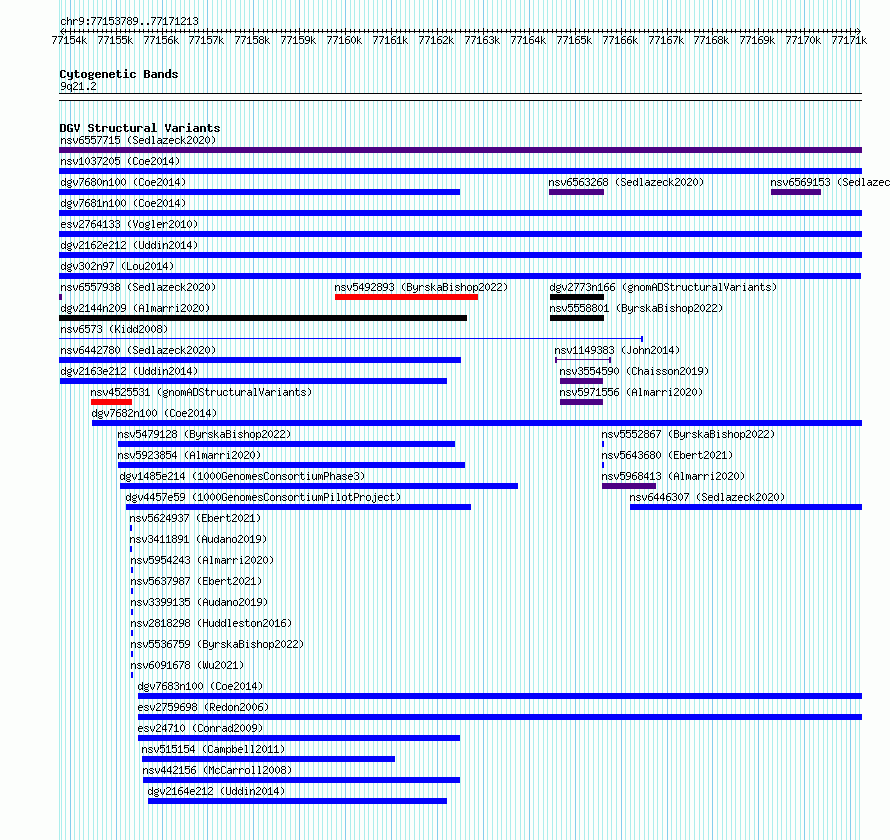Click nsv1149383 (John2014) label
This screenshot has width=890, height=840.
pyautogui.click(x=617, y=350)
